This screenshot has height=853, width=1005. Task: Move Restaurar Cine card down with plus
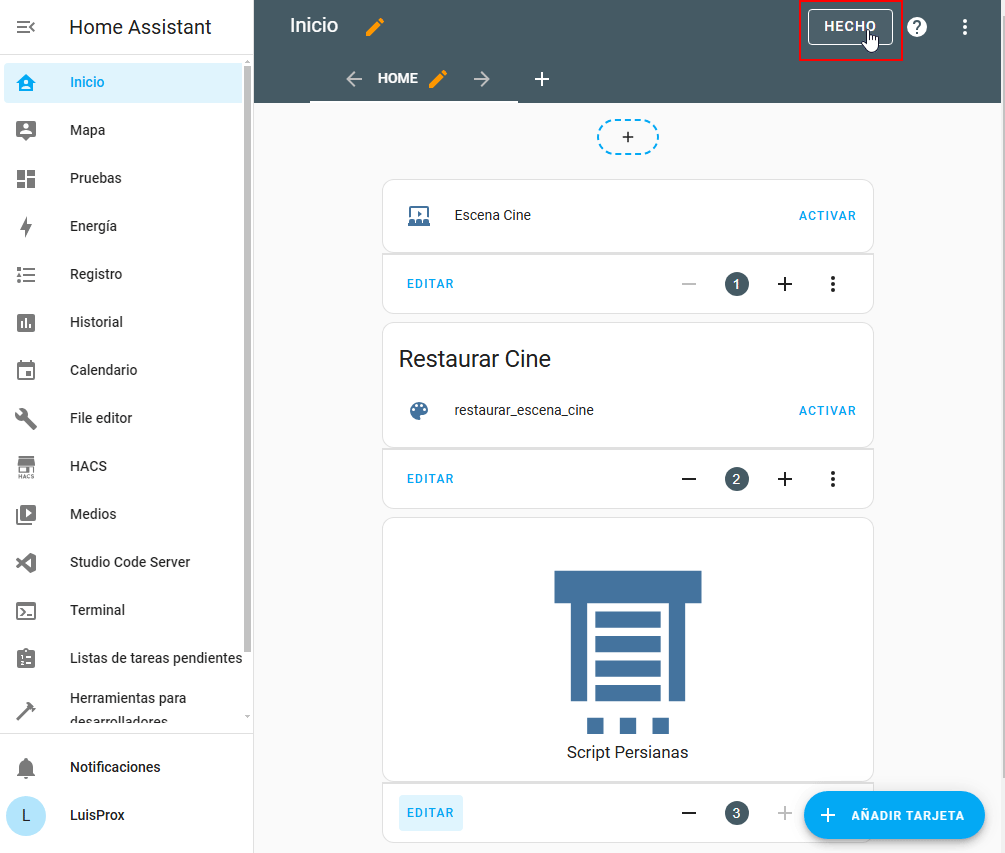pyautogui.click(x=785, y=479)
